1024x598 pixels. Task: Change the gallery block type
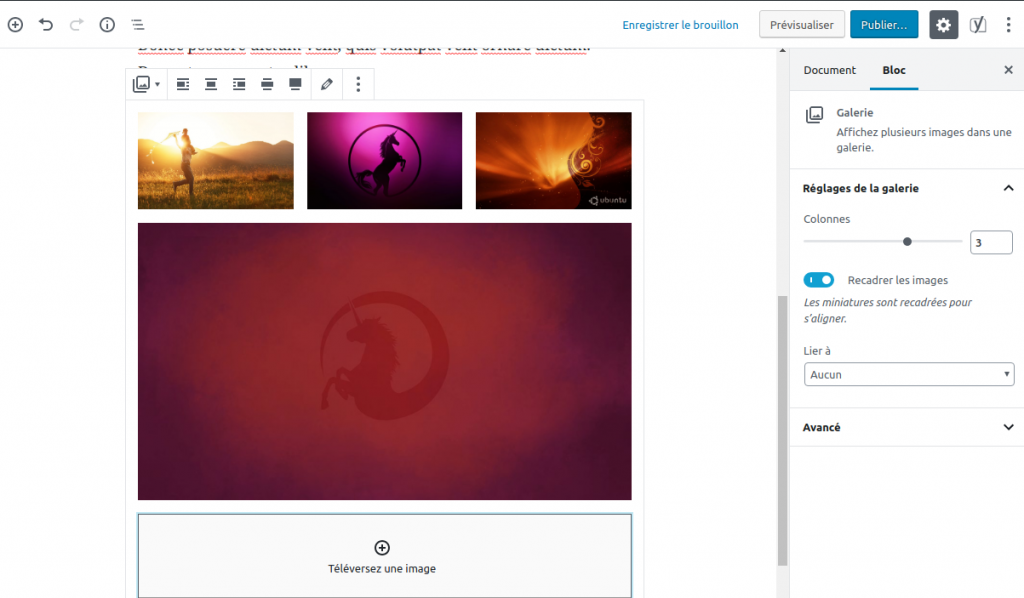146,84
